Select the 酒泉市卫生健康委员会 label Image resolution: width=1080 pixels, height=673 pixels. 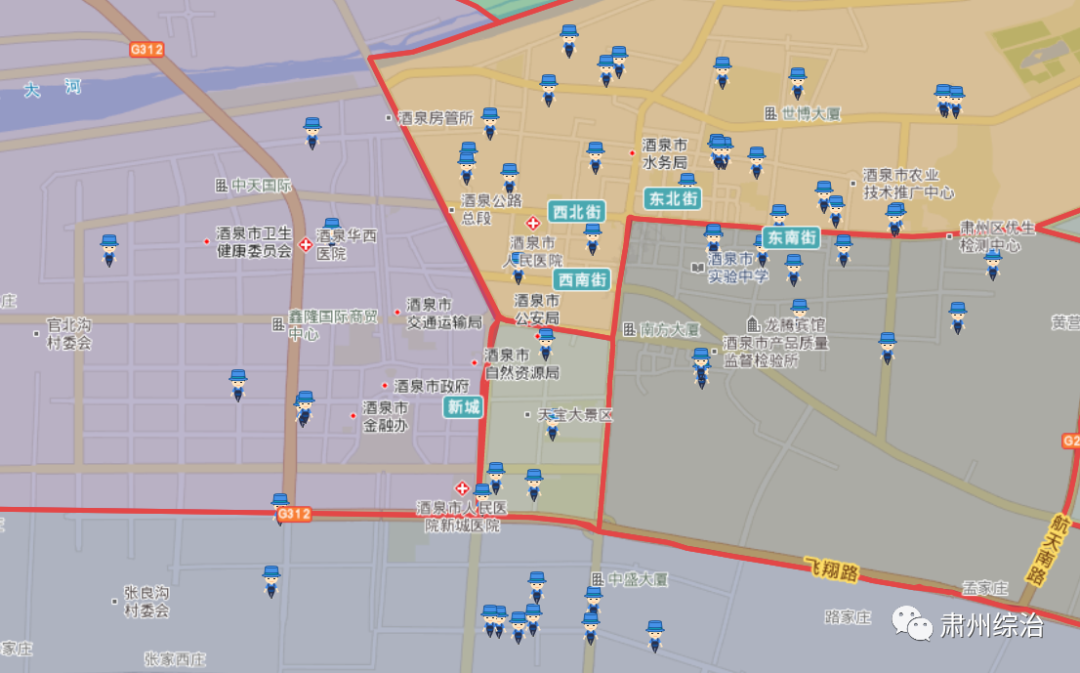254,242
